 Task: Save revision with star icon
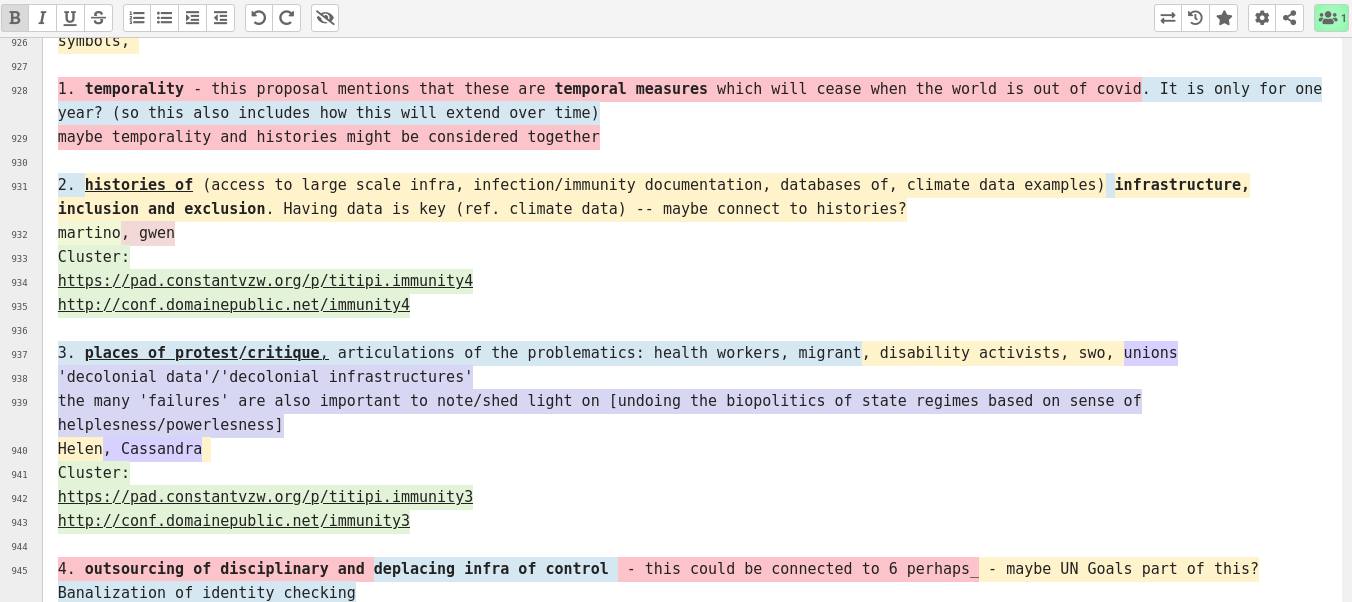1224,18
